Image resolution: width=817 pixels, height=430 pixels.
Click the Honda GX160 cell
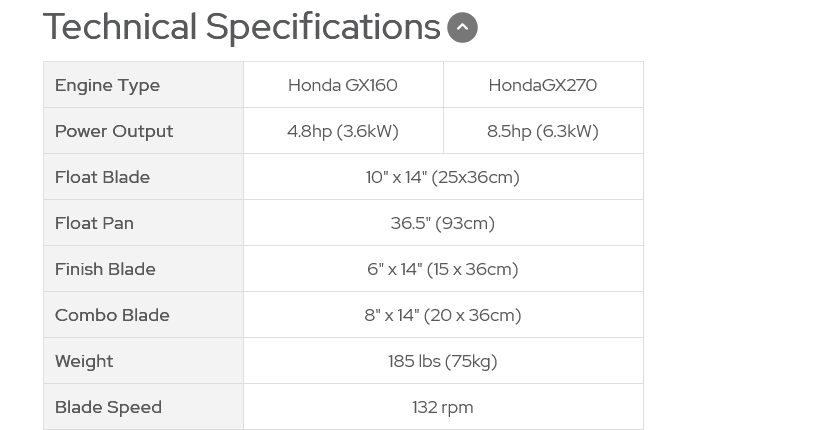[x=343, y=85]
